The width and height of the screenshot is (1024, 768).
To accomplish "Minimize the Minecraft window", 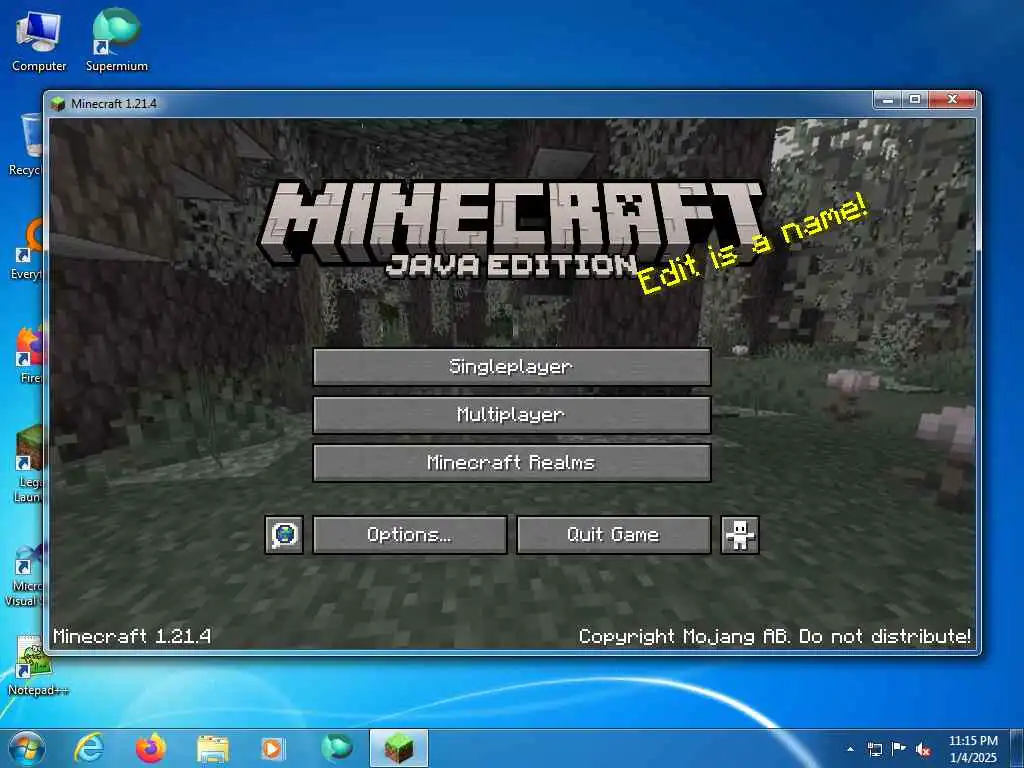I will point(887,100).
